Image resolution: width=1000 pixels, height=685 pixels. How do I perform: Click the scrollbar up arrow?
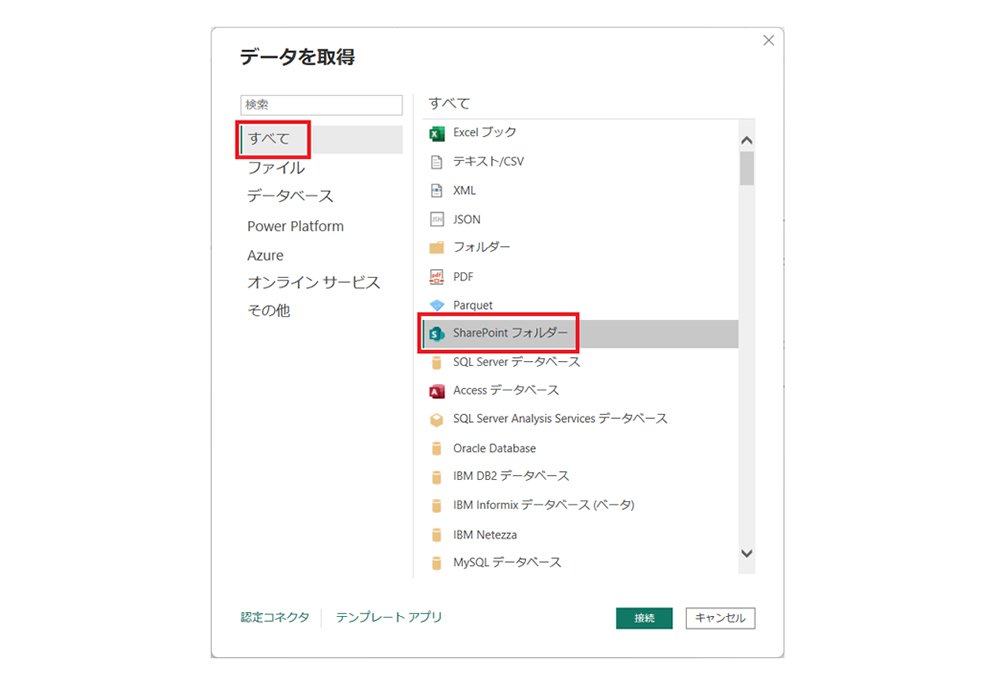coord(747,140)
